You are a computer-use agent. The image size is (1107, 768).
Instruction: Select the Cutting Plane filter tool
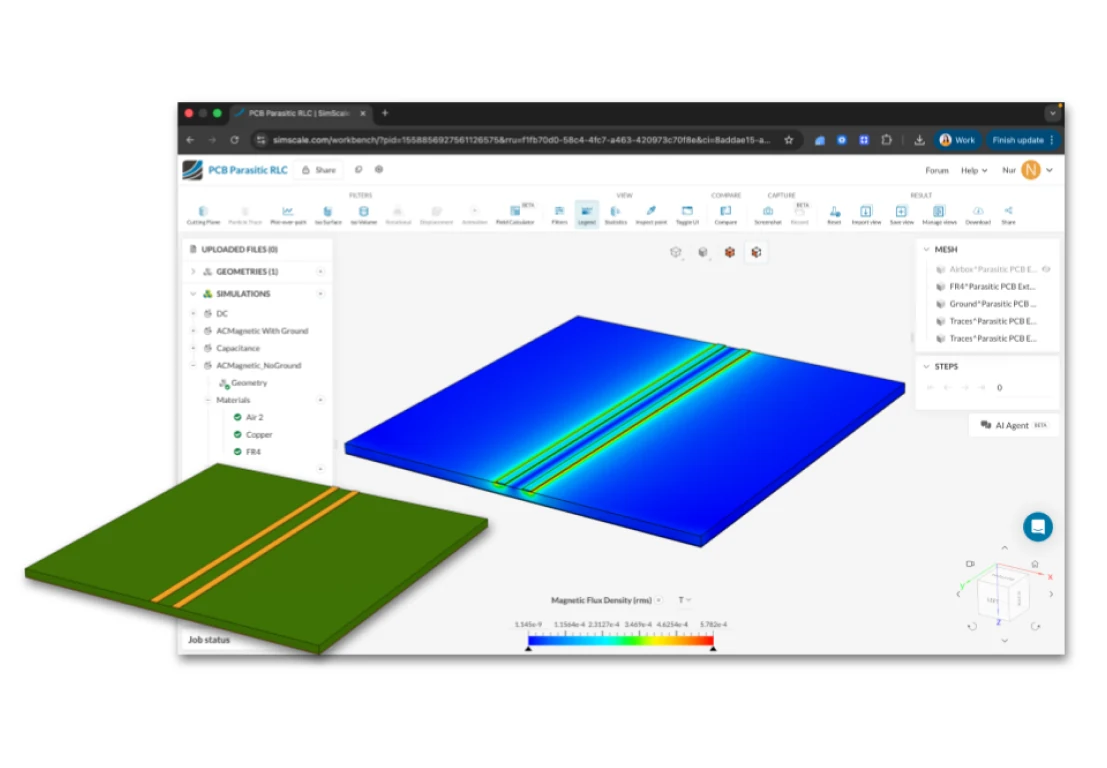(x=203, y=215)
